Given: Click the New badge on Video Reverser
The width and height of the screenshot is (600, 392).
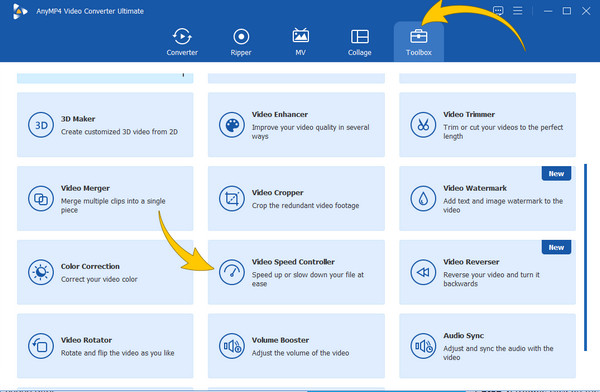Looking at the screenshot, I should [x=556, y=247].
